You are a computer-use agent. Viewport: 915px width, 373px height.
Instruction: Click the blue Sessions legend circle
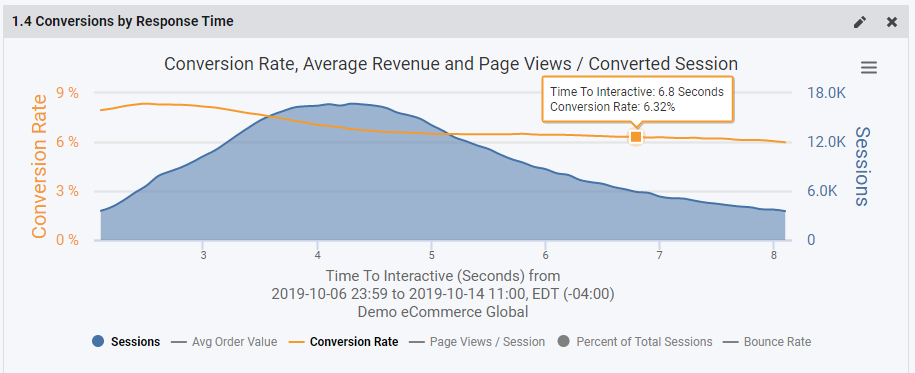(99, 341)
